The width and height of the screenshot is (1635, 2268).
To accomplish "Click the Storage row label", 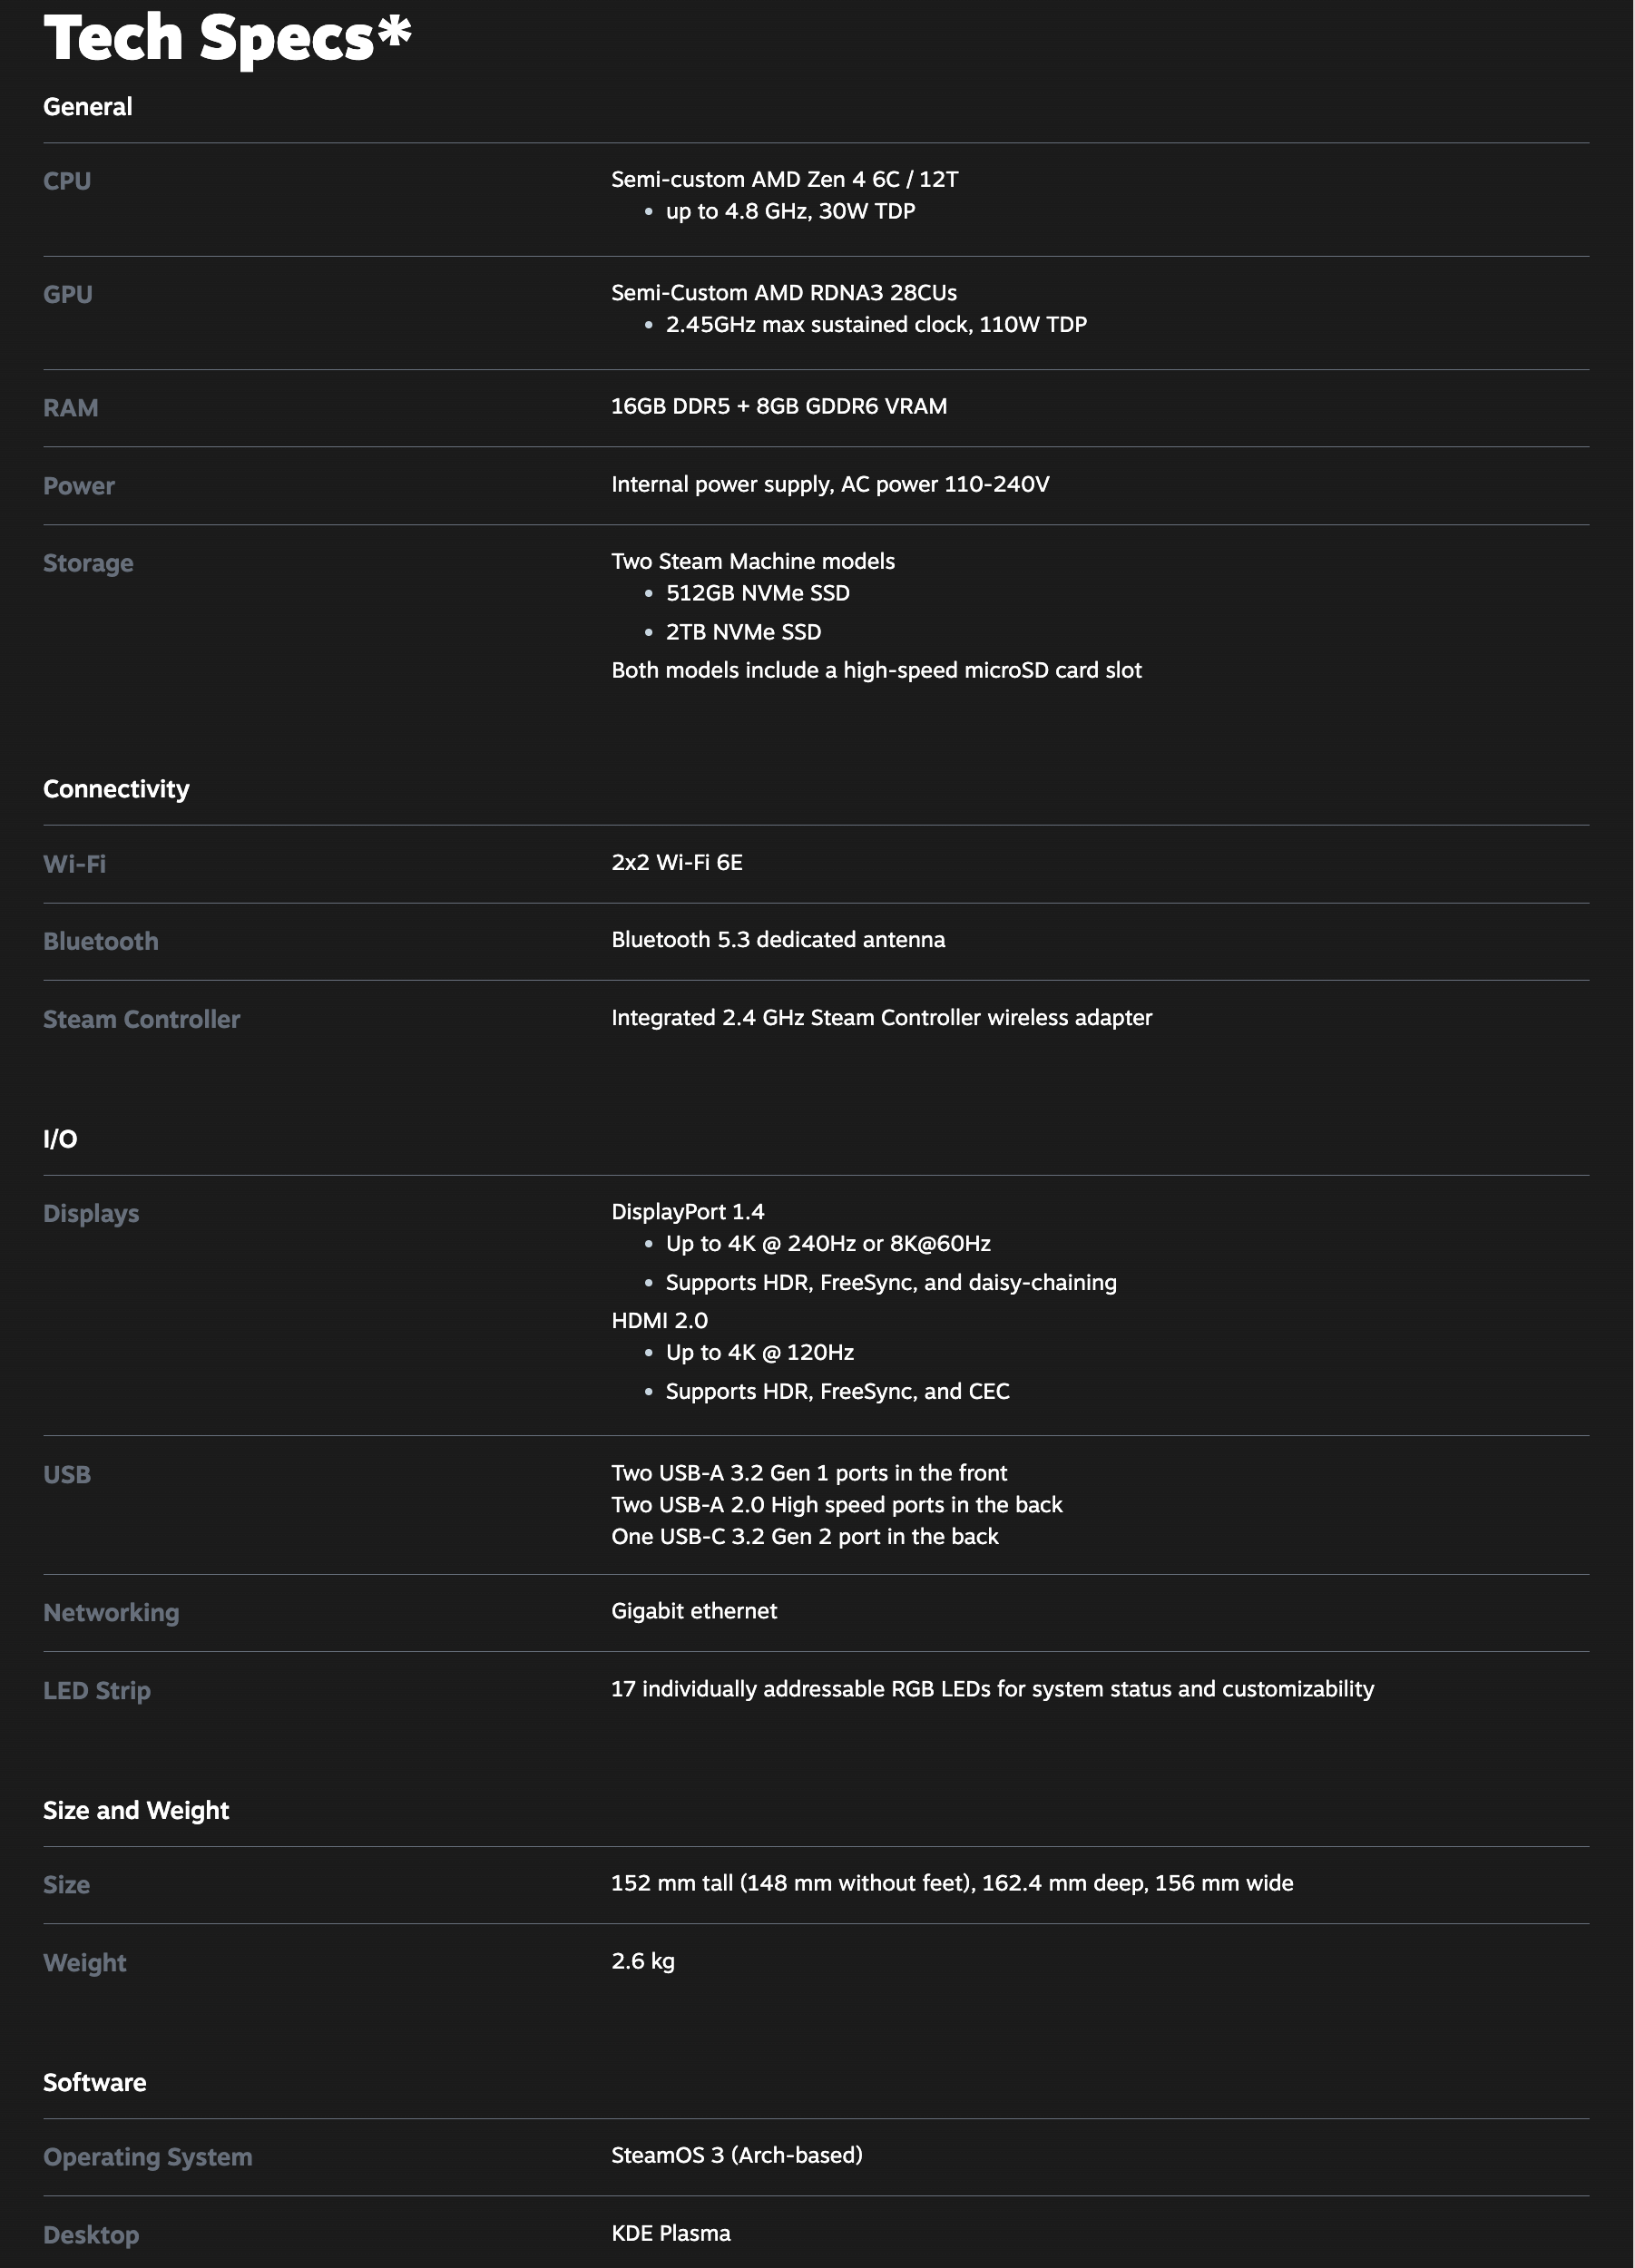I will [x=88, y=563].
